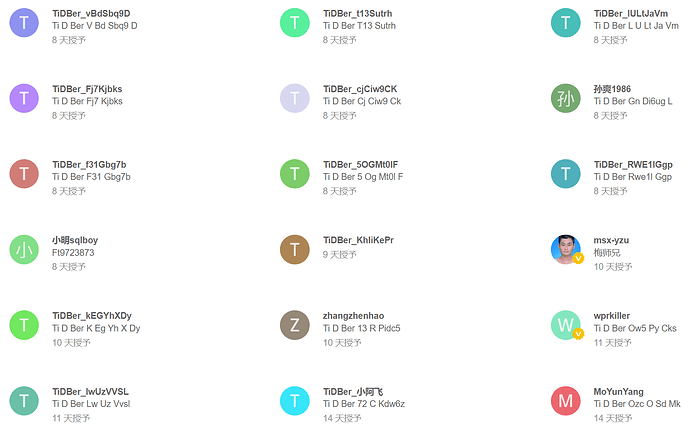
Task: Click the cyan avatar of TiDBer_小阿飞
Action: (295, 400)
